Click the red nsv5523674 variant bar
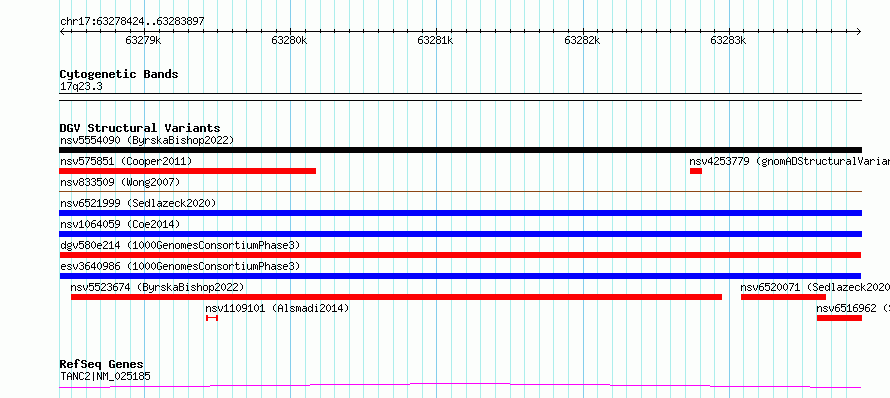Viewport: 890px width, 398px height. pos(396,297)
